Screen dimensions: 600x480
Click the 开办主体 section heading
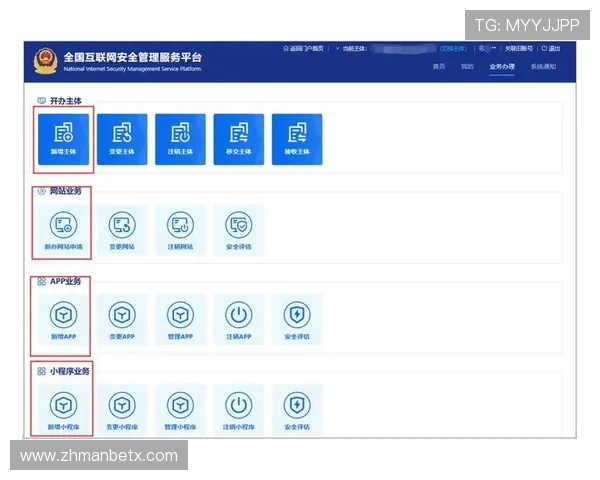click(x=66, y=101)
